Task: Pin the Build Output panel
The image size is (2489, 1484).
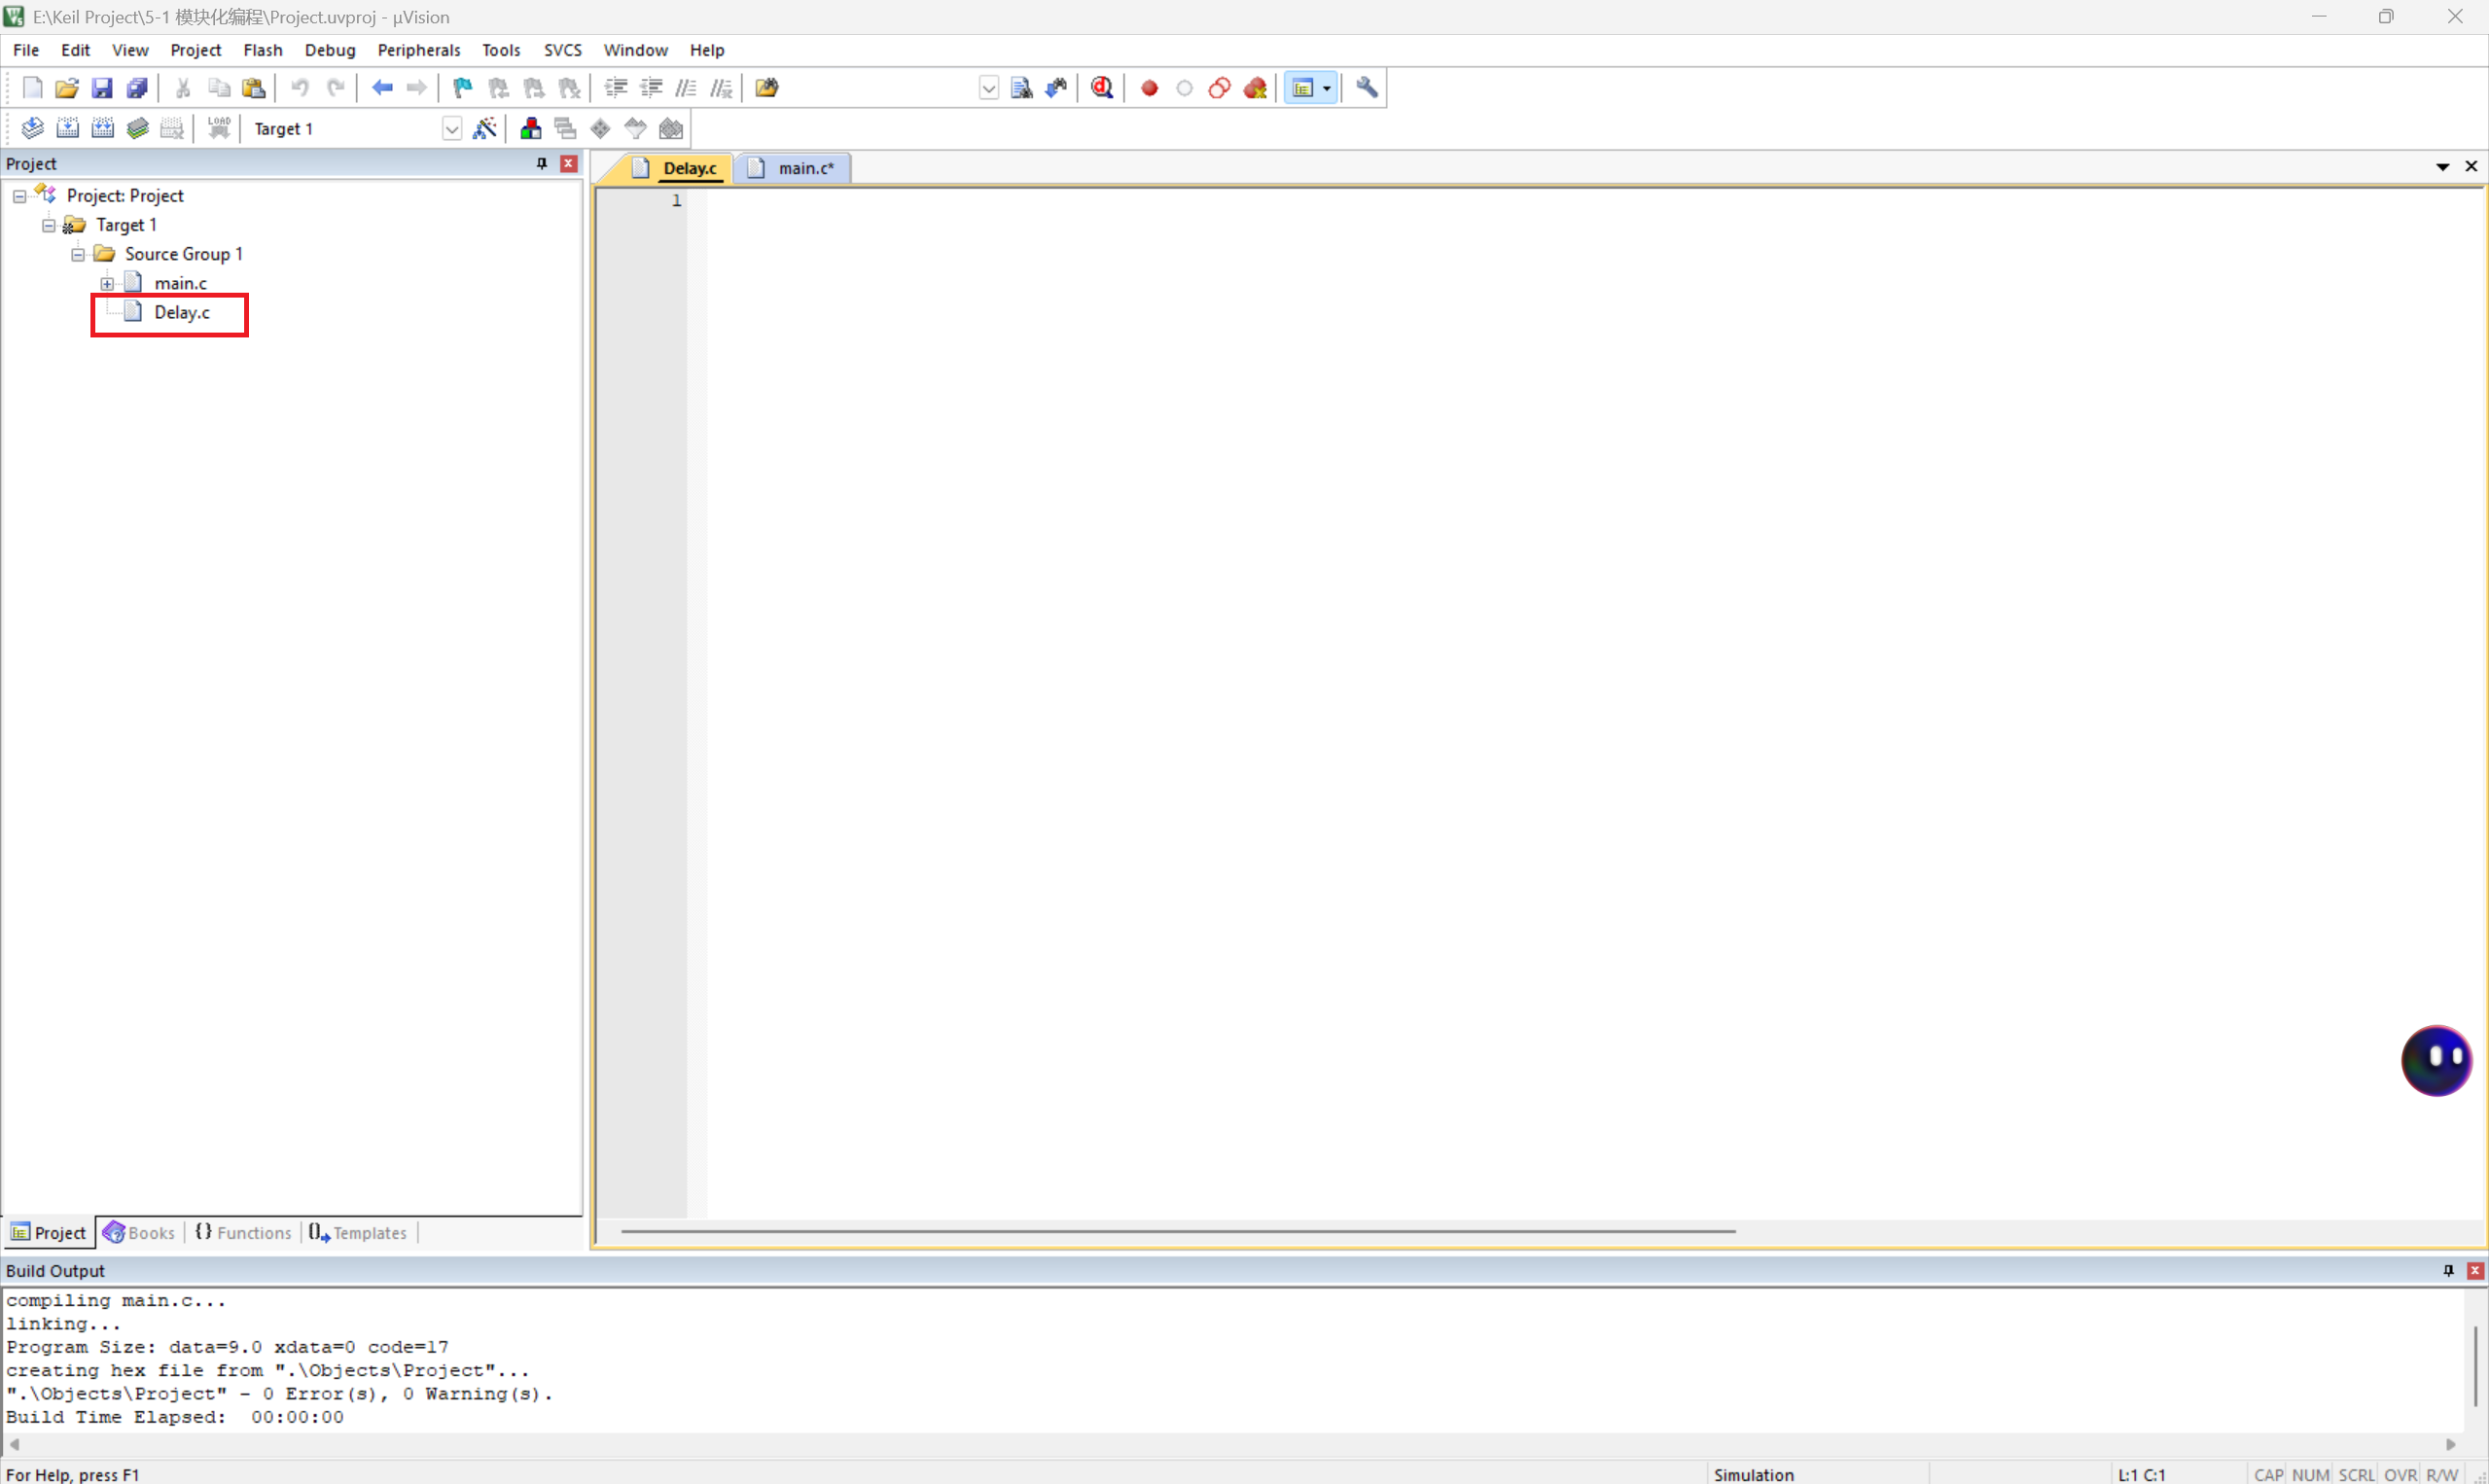Action: [x=2448, y=1270]
